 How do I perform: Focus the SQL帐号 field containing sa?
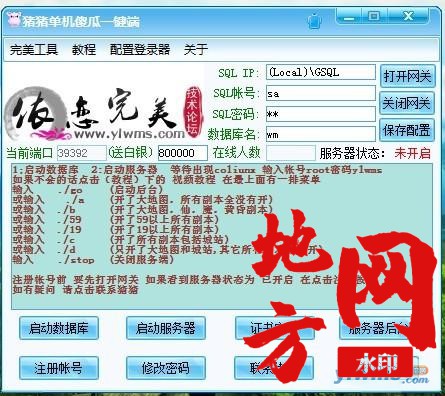click(x=321, y=93)
